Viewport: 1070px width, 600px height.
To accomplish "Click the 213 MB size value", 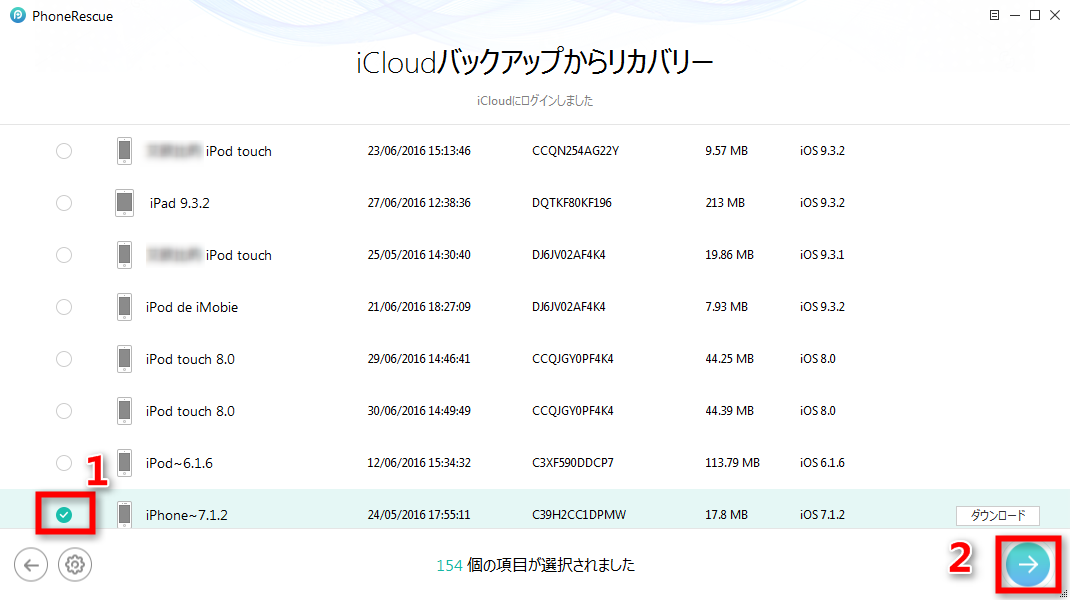I will tap(725, 203).
